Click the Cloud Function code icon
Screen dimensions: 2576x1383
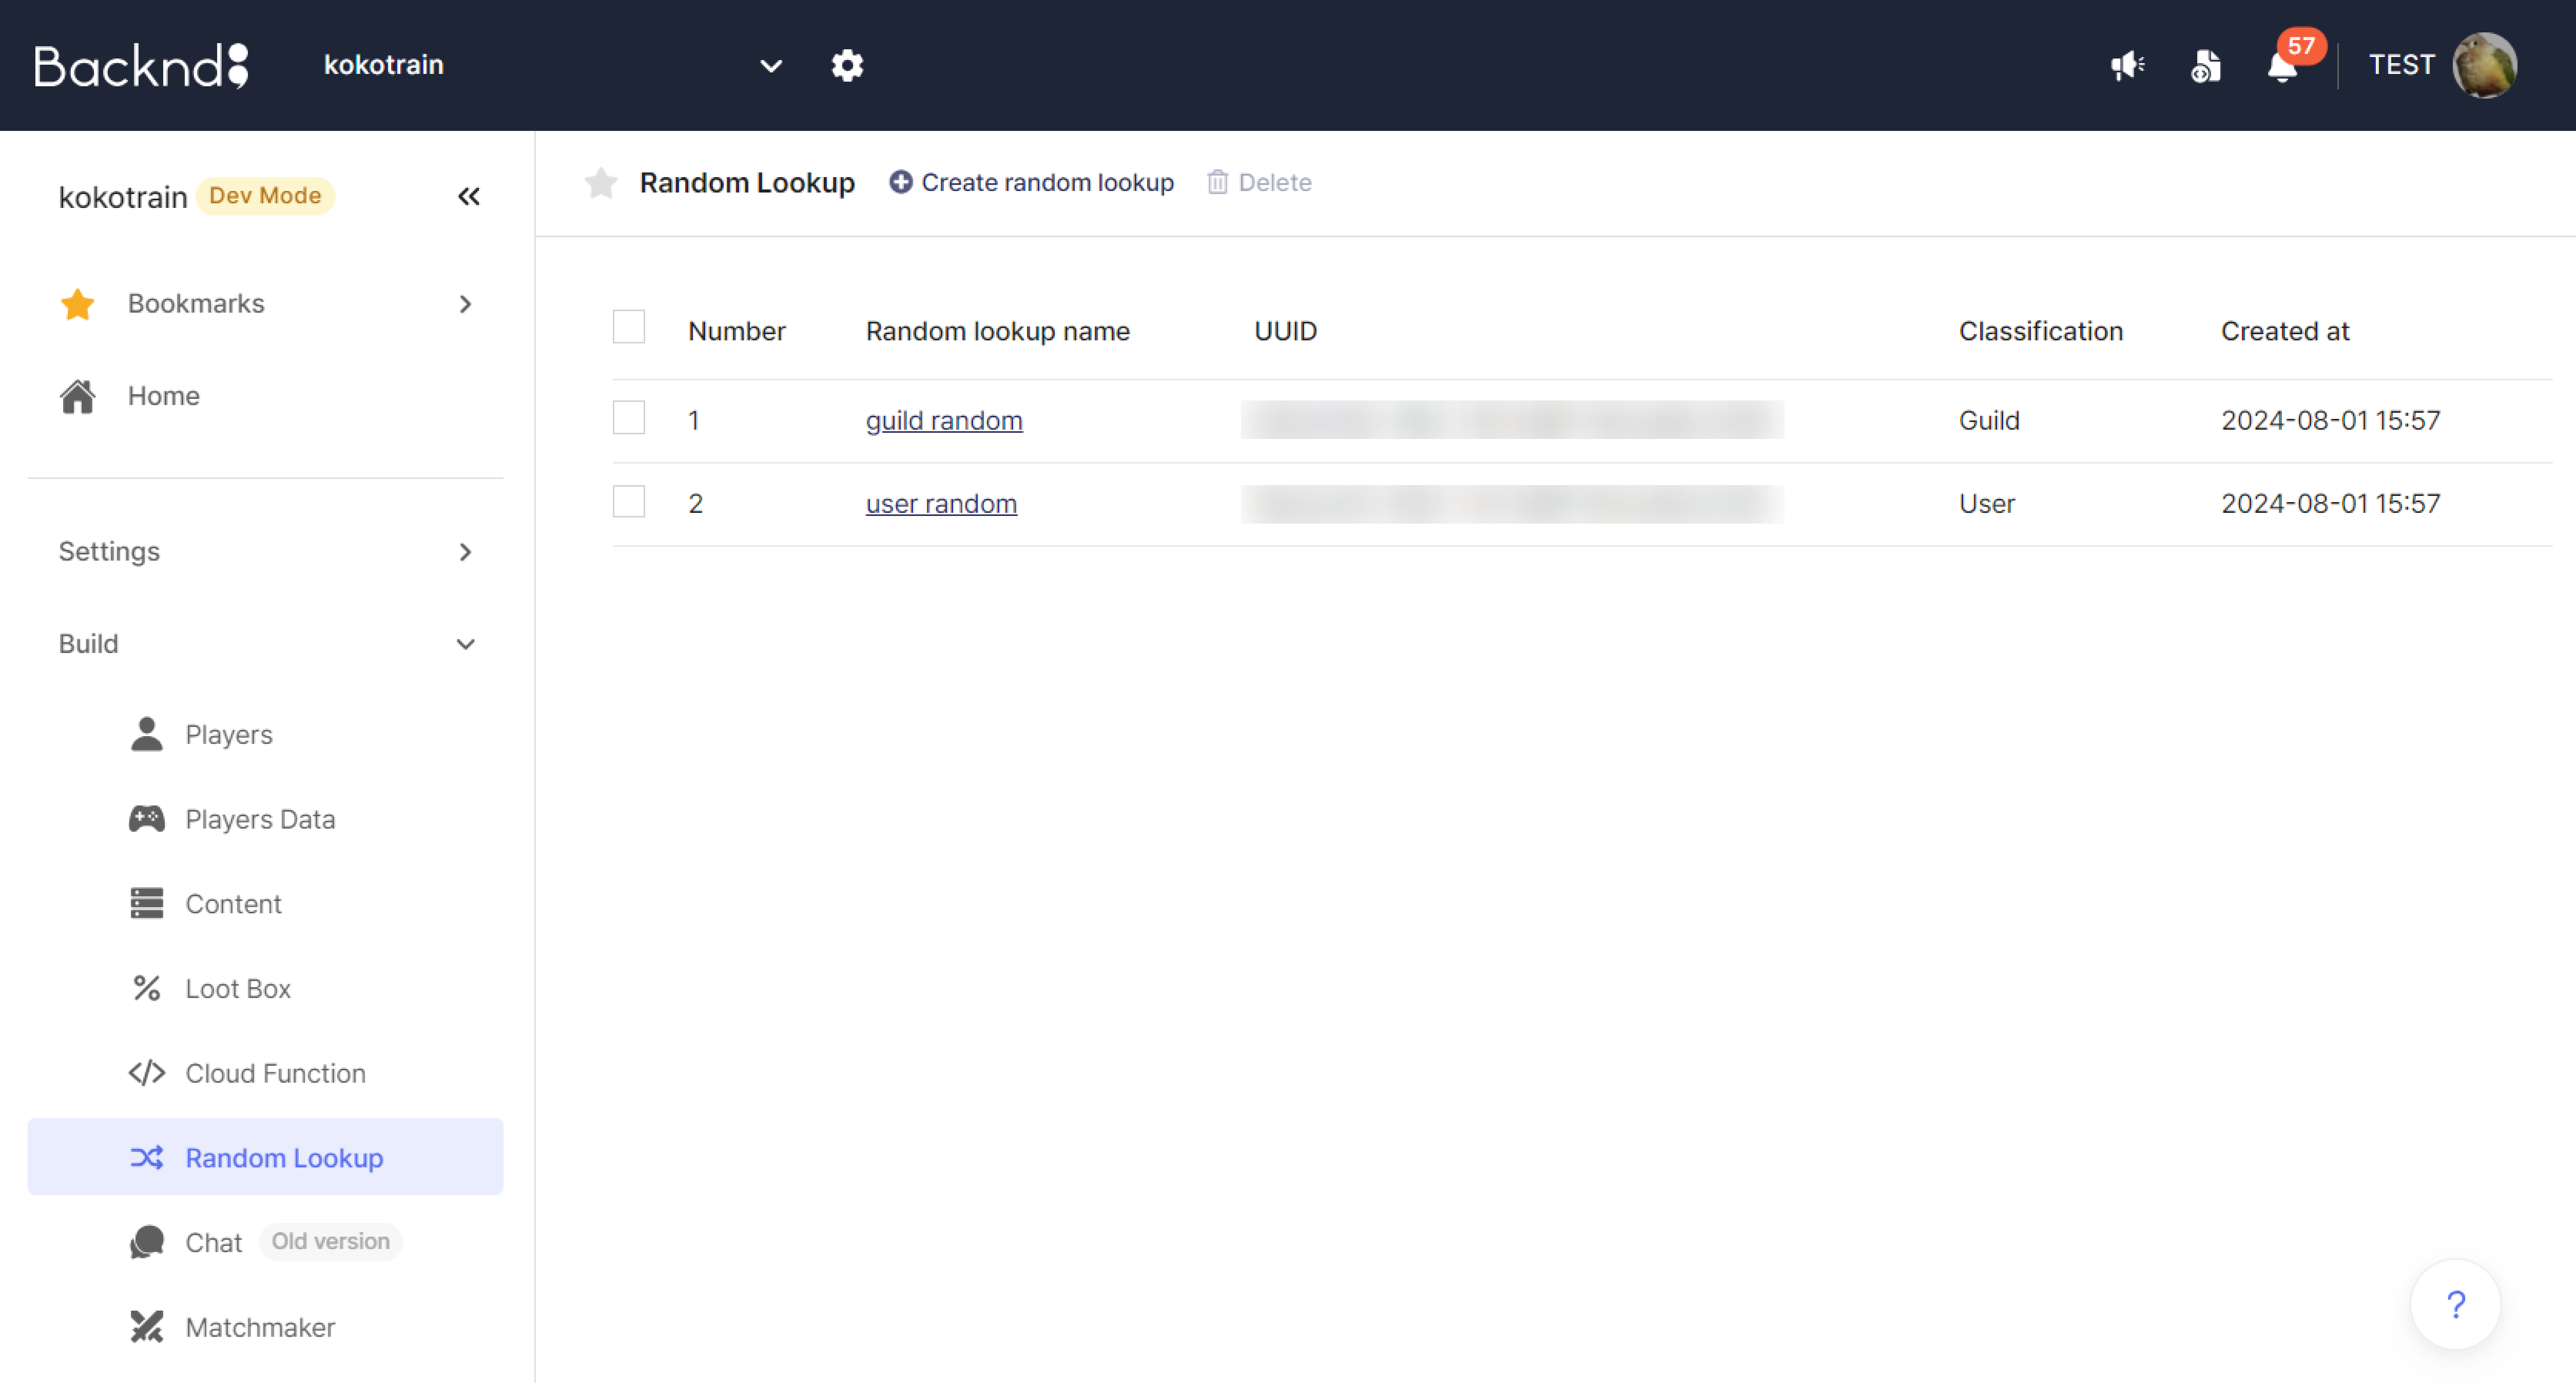(147, 1073)
